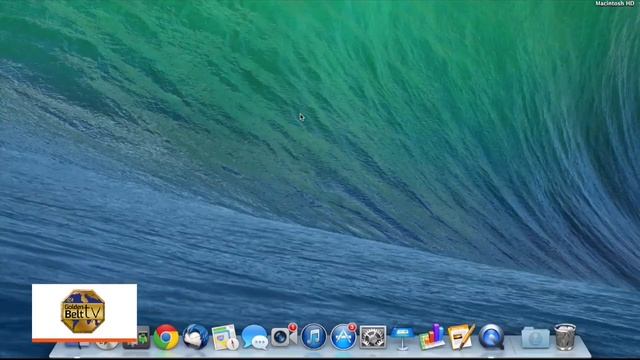
Task: Open iTunes from the Dock
Action: 313,337
